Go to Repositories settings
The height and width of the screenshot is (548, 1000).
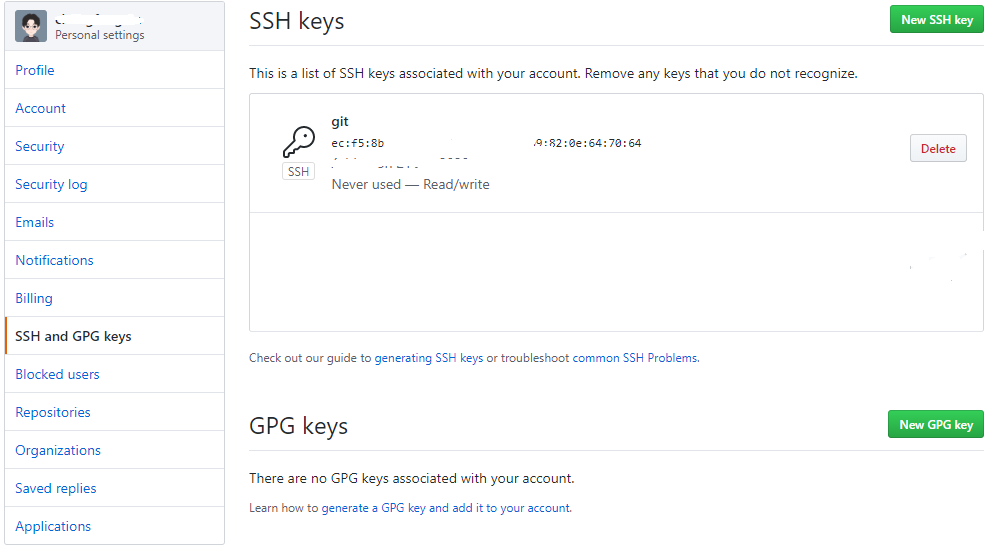pos(53,412)
